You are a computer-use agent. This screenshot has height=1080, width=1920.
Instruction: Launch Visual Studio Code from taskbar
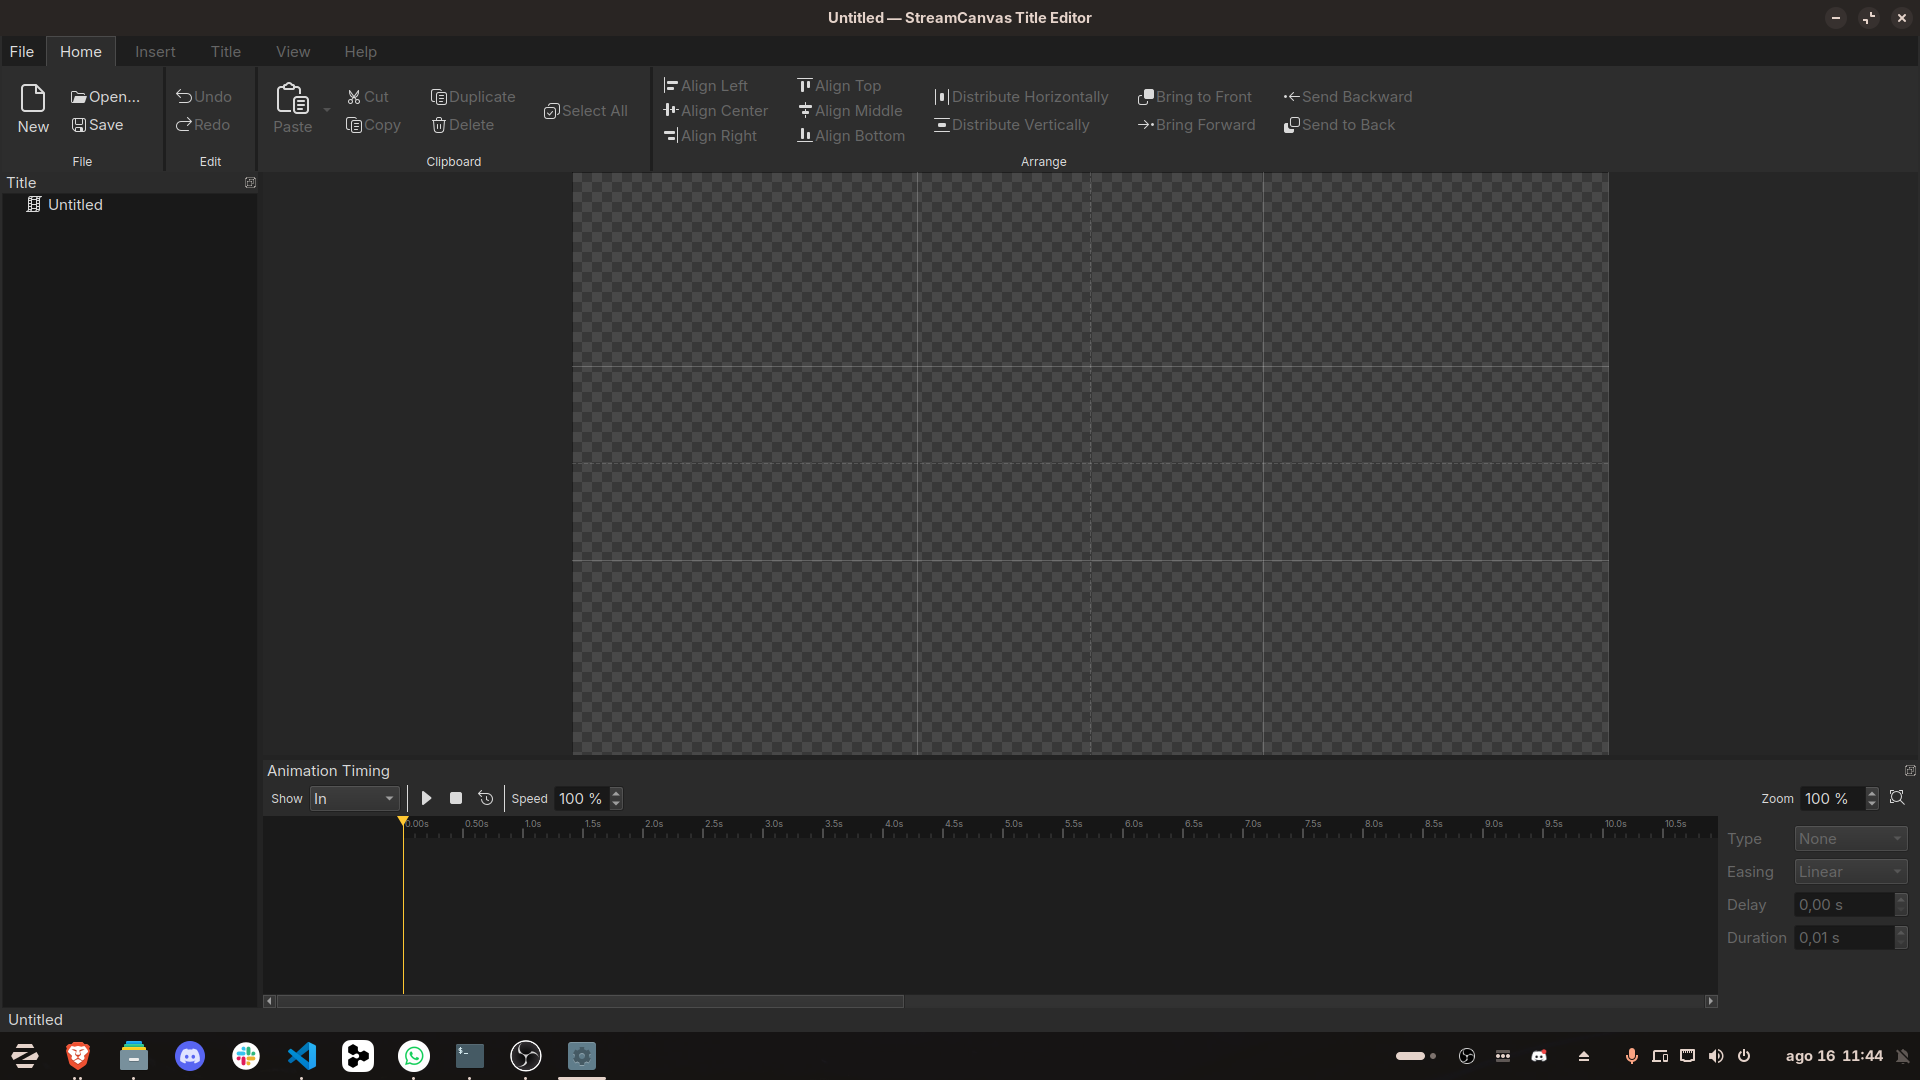pyautogui.click(x=302, y=1056)
